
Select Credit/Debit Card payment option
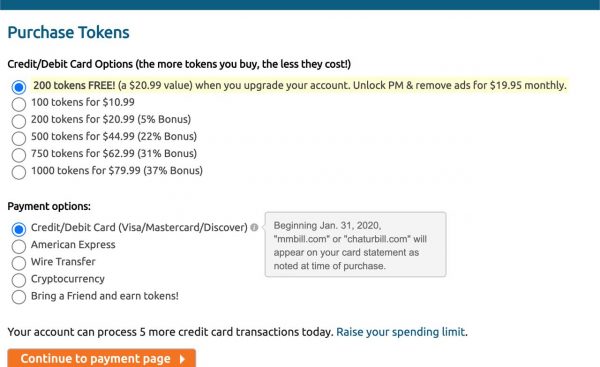[19, 229]
